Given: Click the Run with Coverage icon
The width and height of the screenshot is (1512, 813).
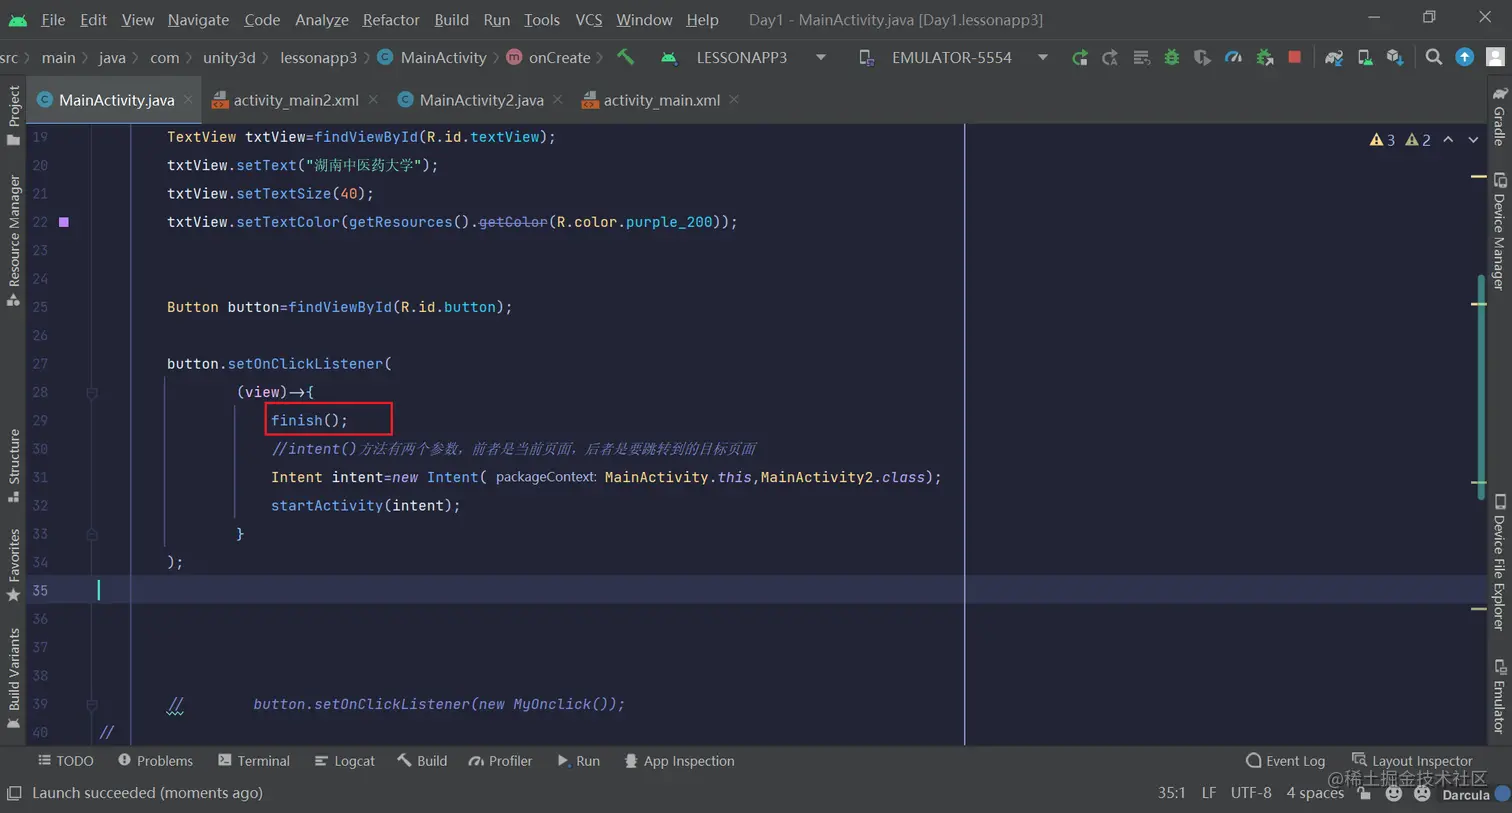Looking at the screenshot, I should (1203, 58).
